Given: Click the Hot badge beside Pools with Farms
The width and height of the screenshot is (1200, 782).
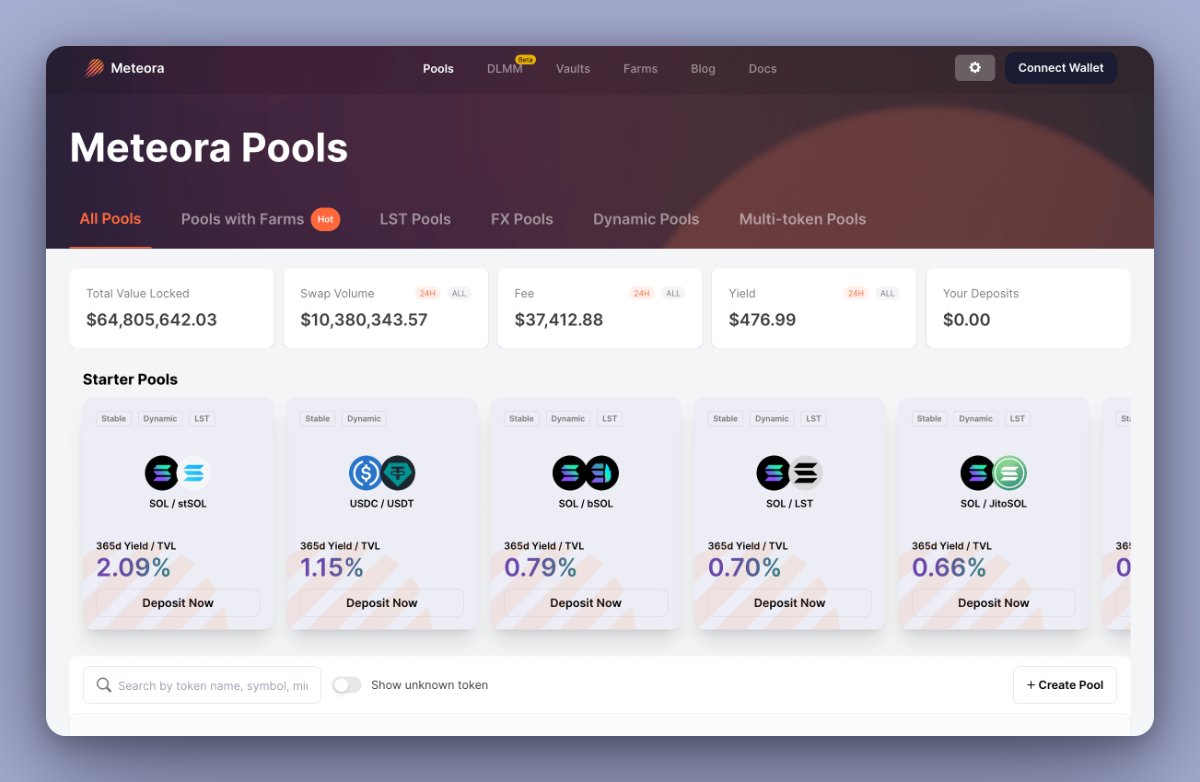Looking at the screenshot, I should [x=325, y=219].
